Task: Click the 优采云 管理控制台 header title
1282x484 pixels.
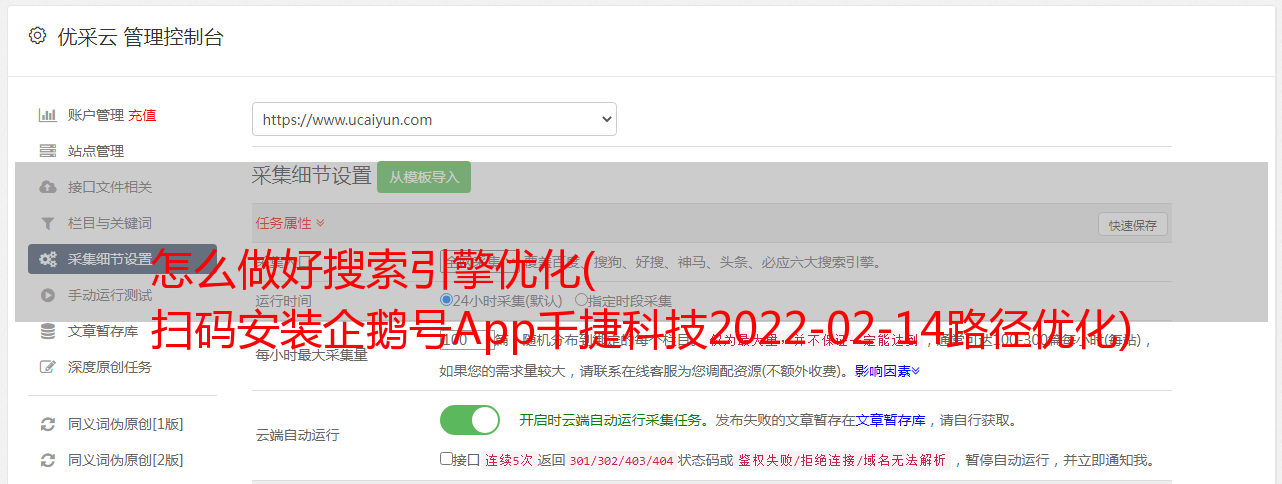Action: tap(140, 37)
